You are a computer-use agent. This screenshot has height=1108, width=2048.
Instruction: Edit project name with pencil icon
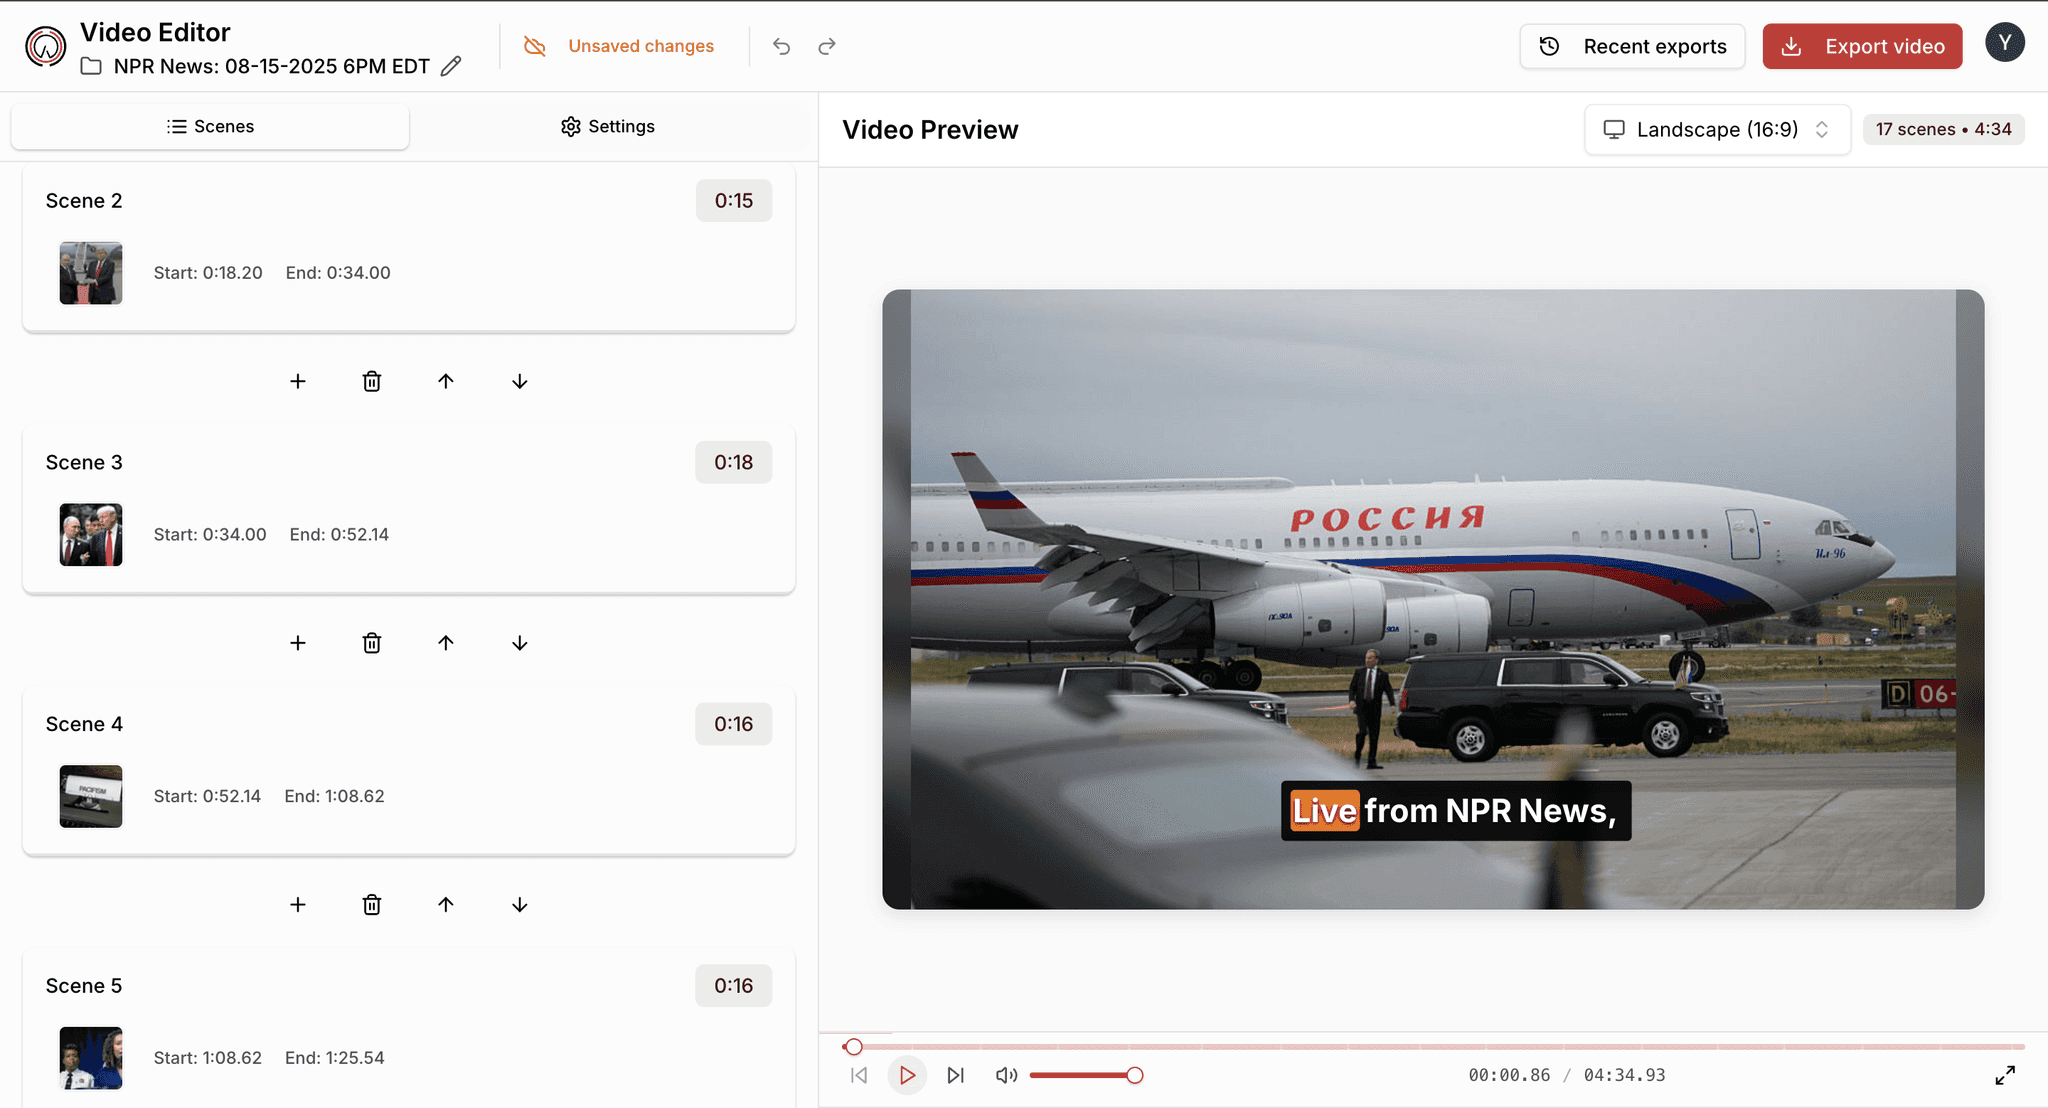pos(451,66)
